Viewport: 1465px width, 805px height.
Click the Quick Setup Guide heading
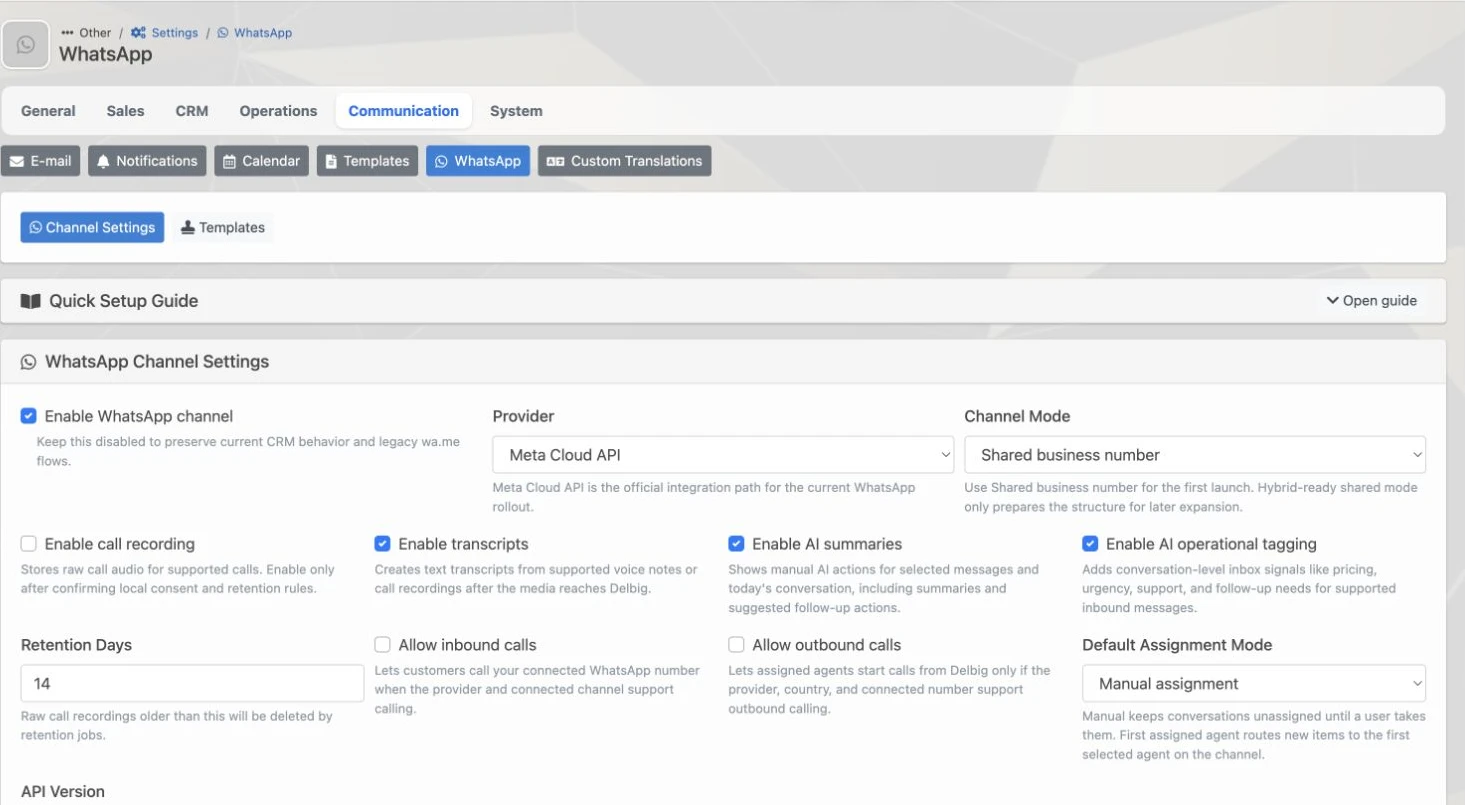click(x=124, y=301)
